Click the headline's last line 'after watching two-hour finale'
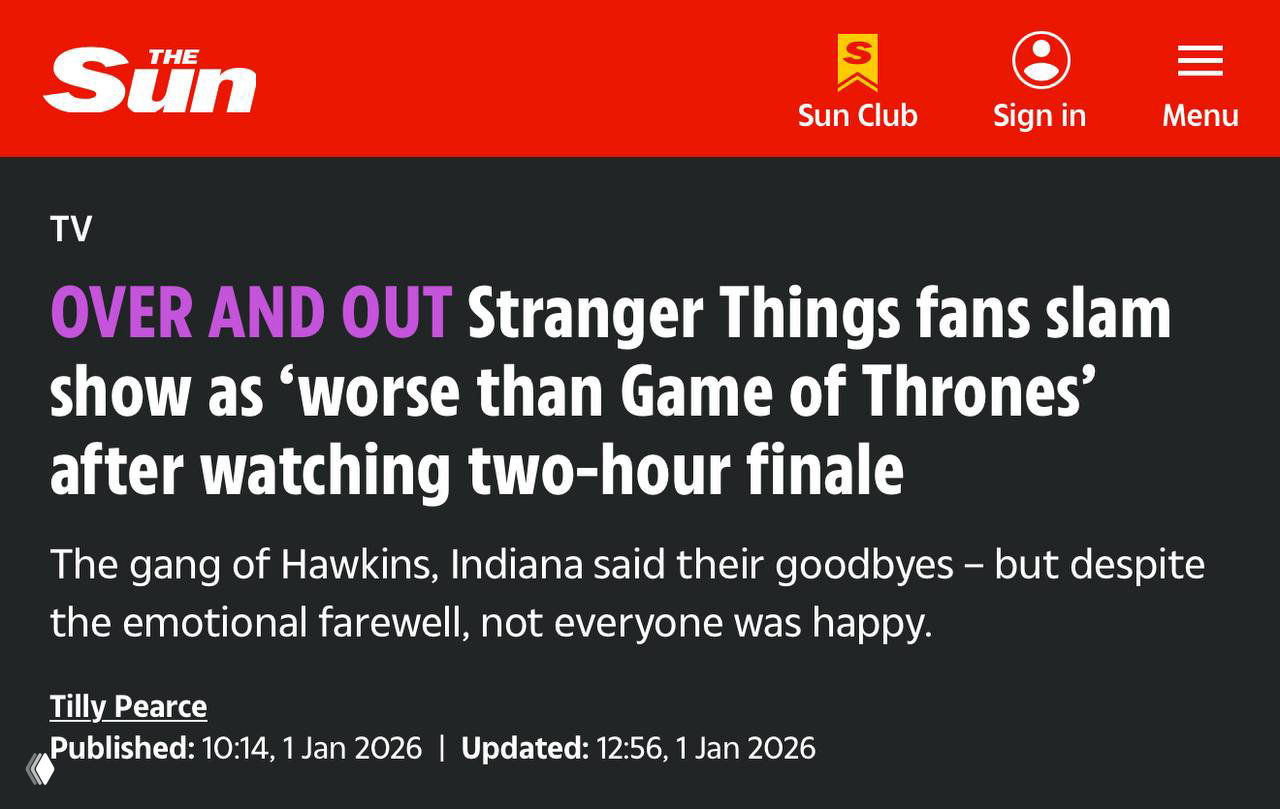1280x809 pixels. (476, 470)
